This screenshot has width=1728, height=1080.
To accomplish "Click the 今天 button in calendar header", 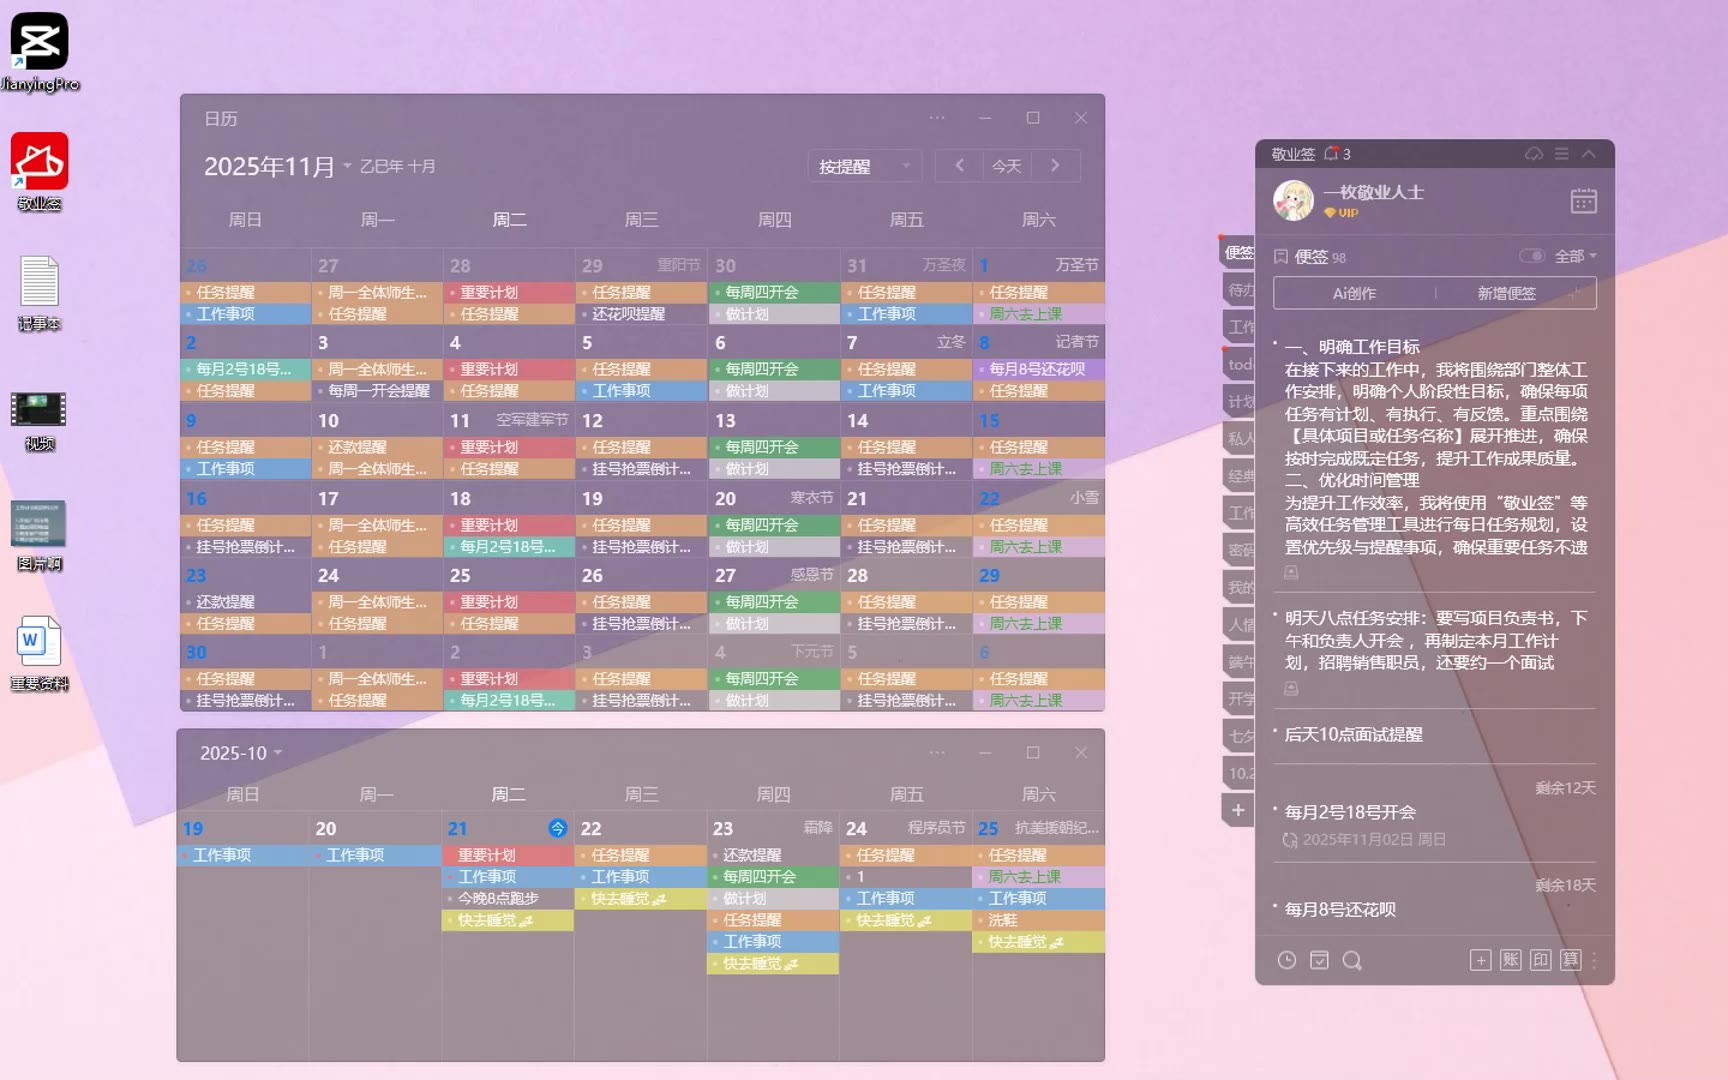I will [x=1006, y=166].
